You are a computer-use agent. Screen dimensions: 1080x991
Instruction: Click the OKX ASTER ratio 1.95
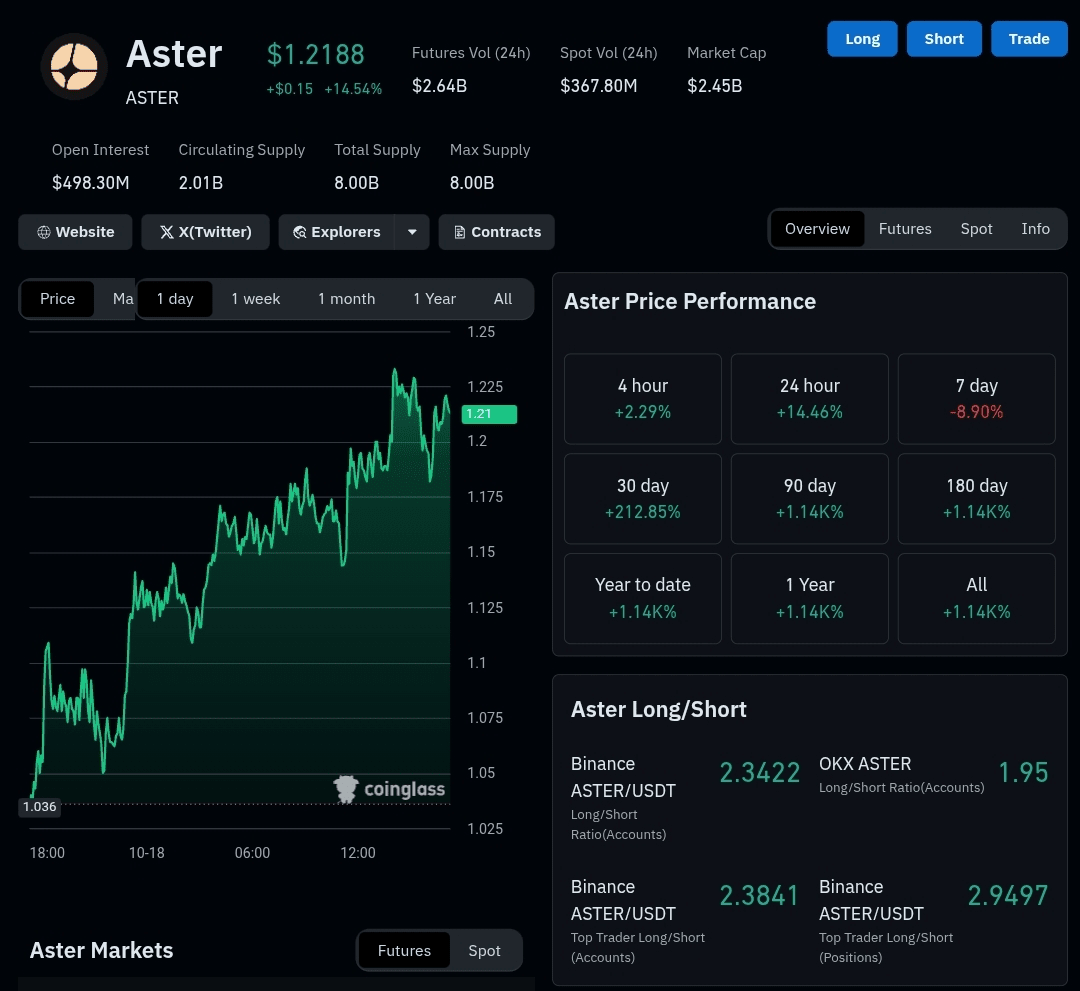1024,773
